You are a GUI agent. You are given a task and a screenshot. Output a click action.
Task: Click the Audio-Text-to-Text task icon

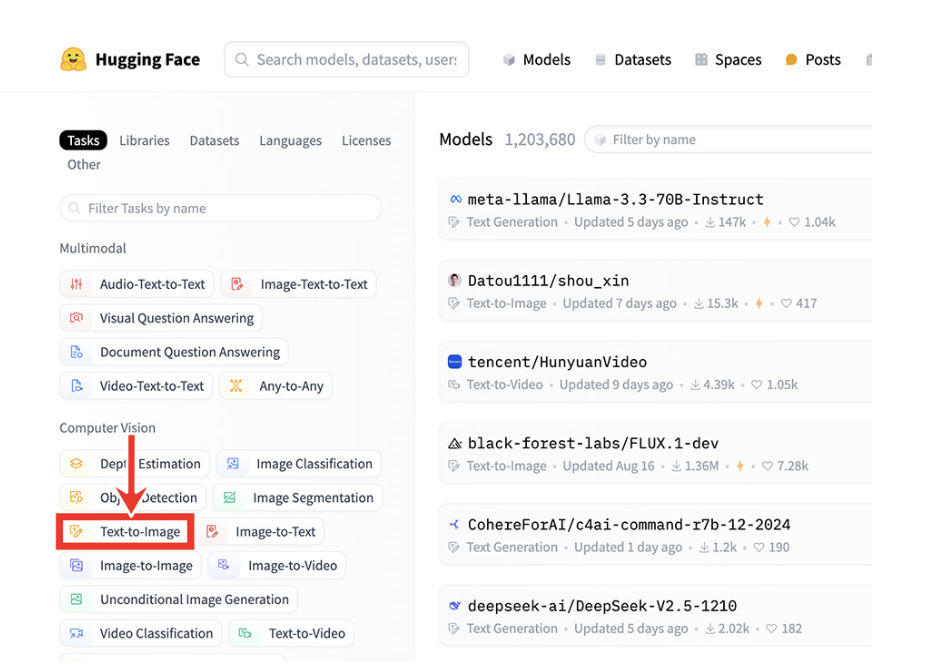[x=77, y=284]
